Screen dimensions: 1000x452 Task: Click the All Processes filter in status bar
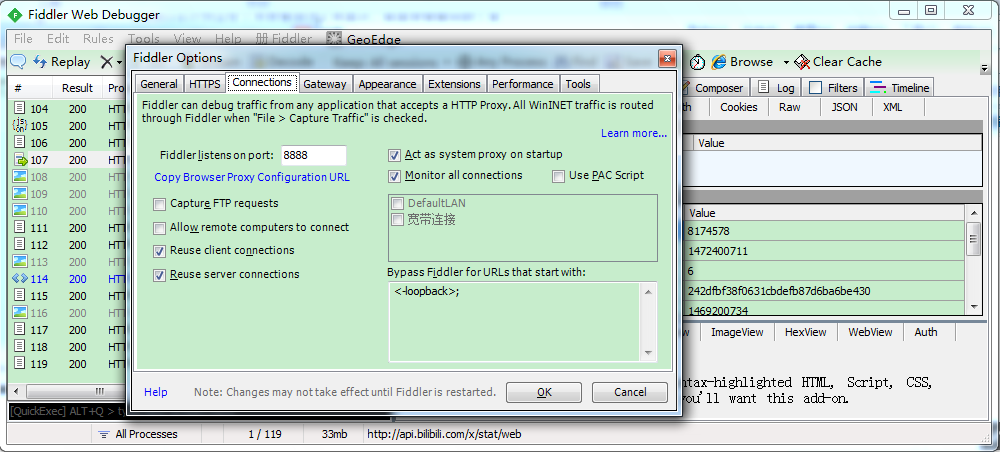pos(138,434)
